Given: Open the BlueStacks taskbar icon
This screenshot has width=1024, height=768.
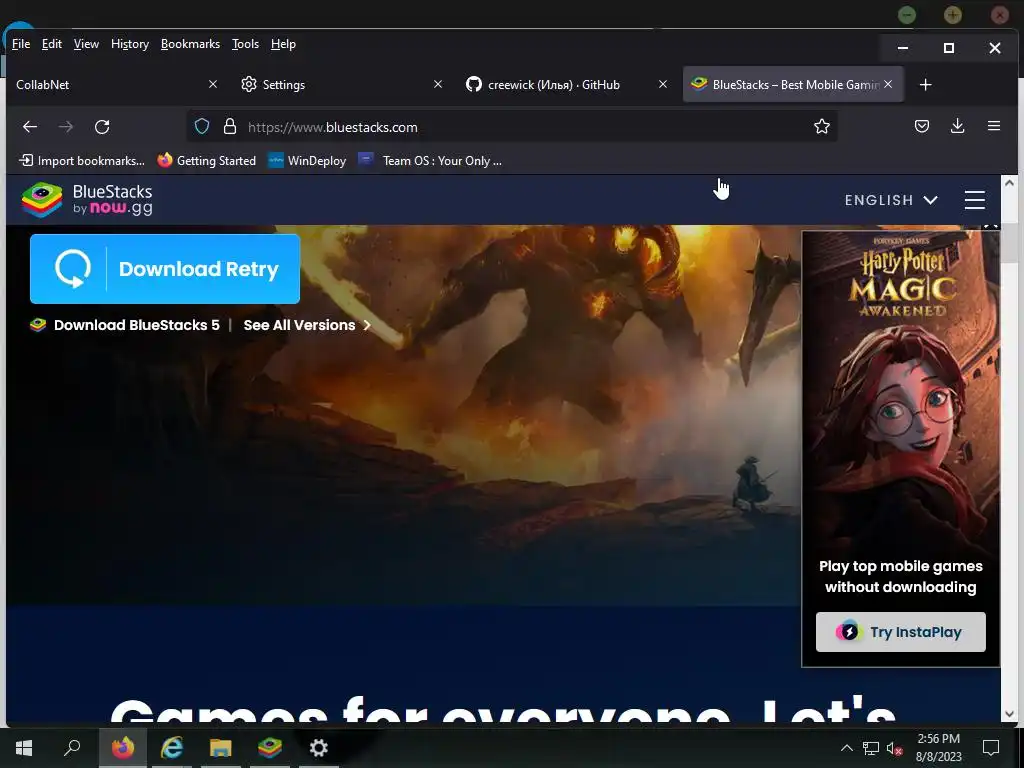Looking at the screenshot, I should tap(270, 748).
